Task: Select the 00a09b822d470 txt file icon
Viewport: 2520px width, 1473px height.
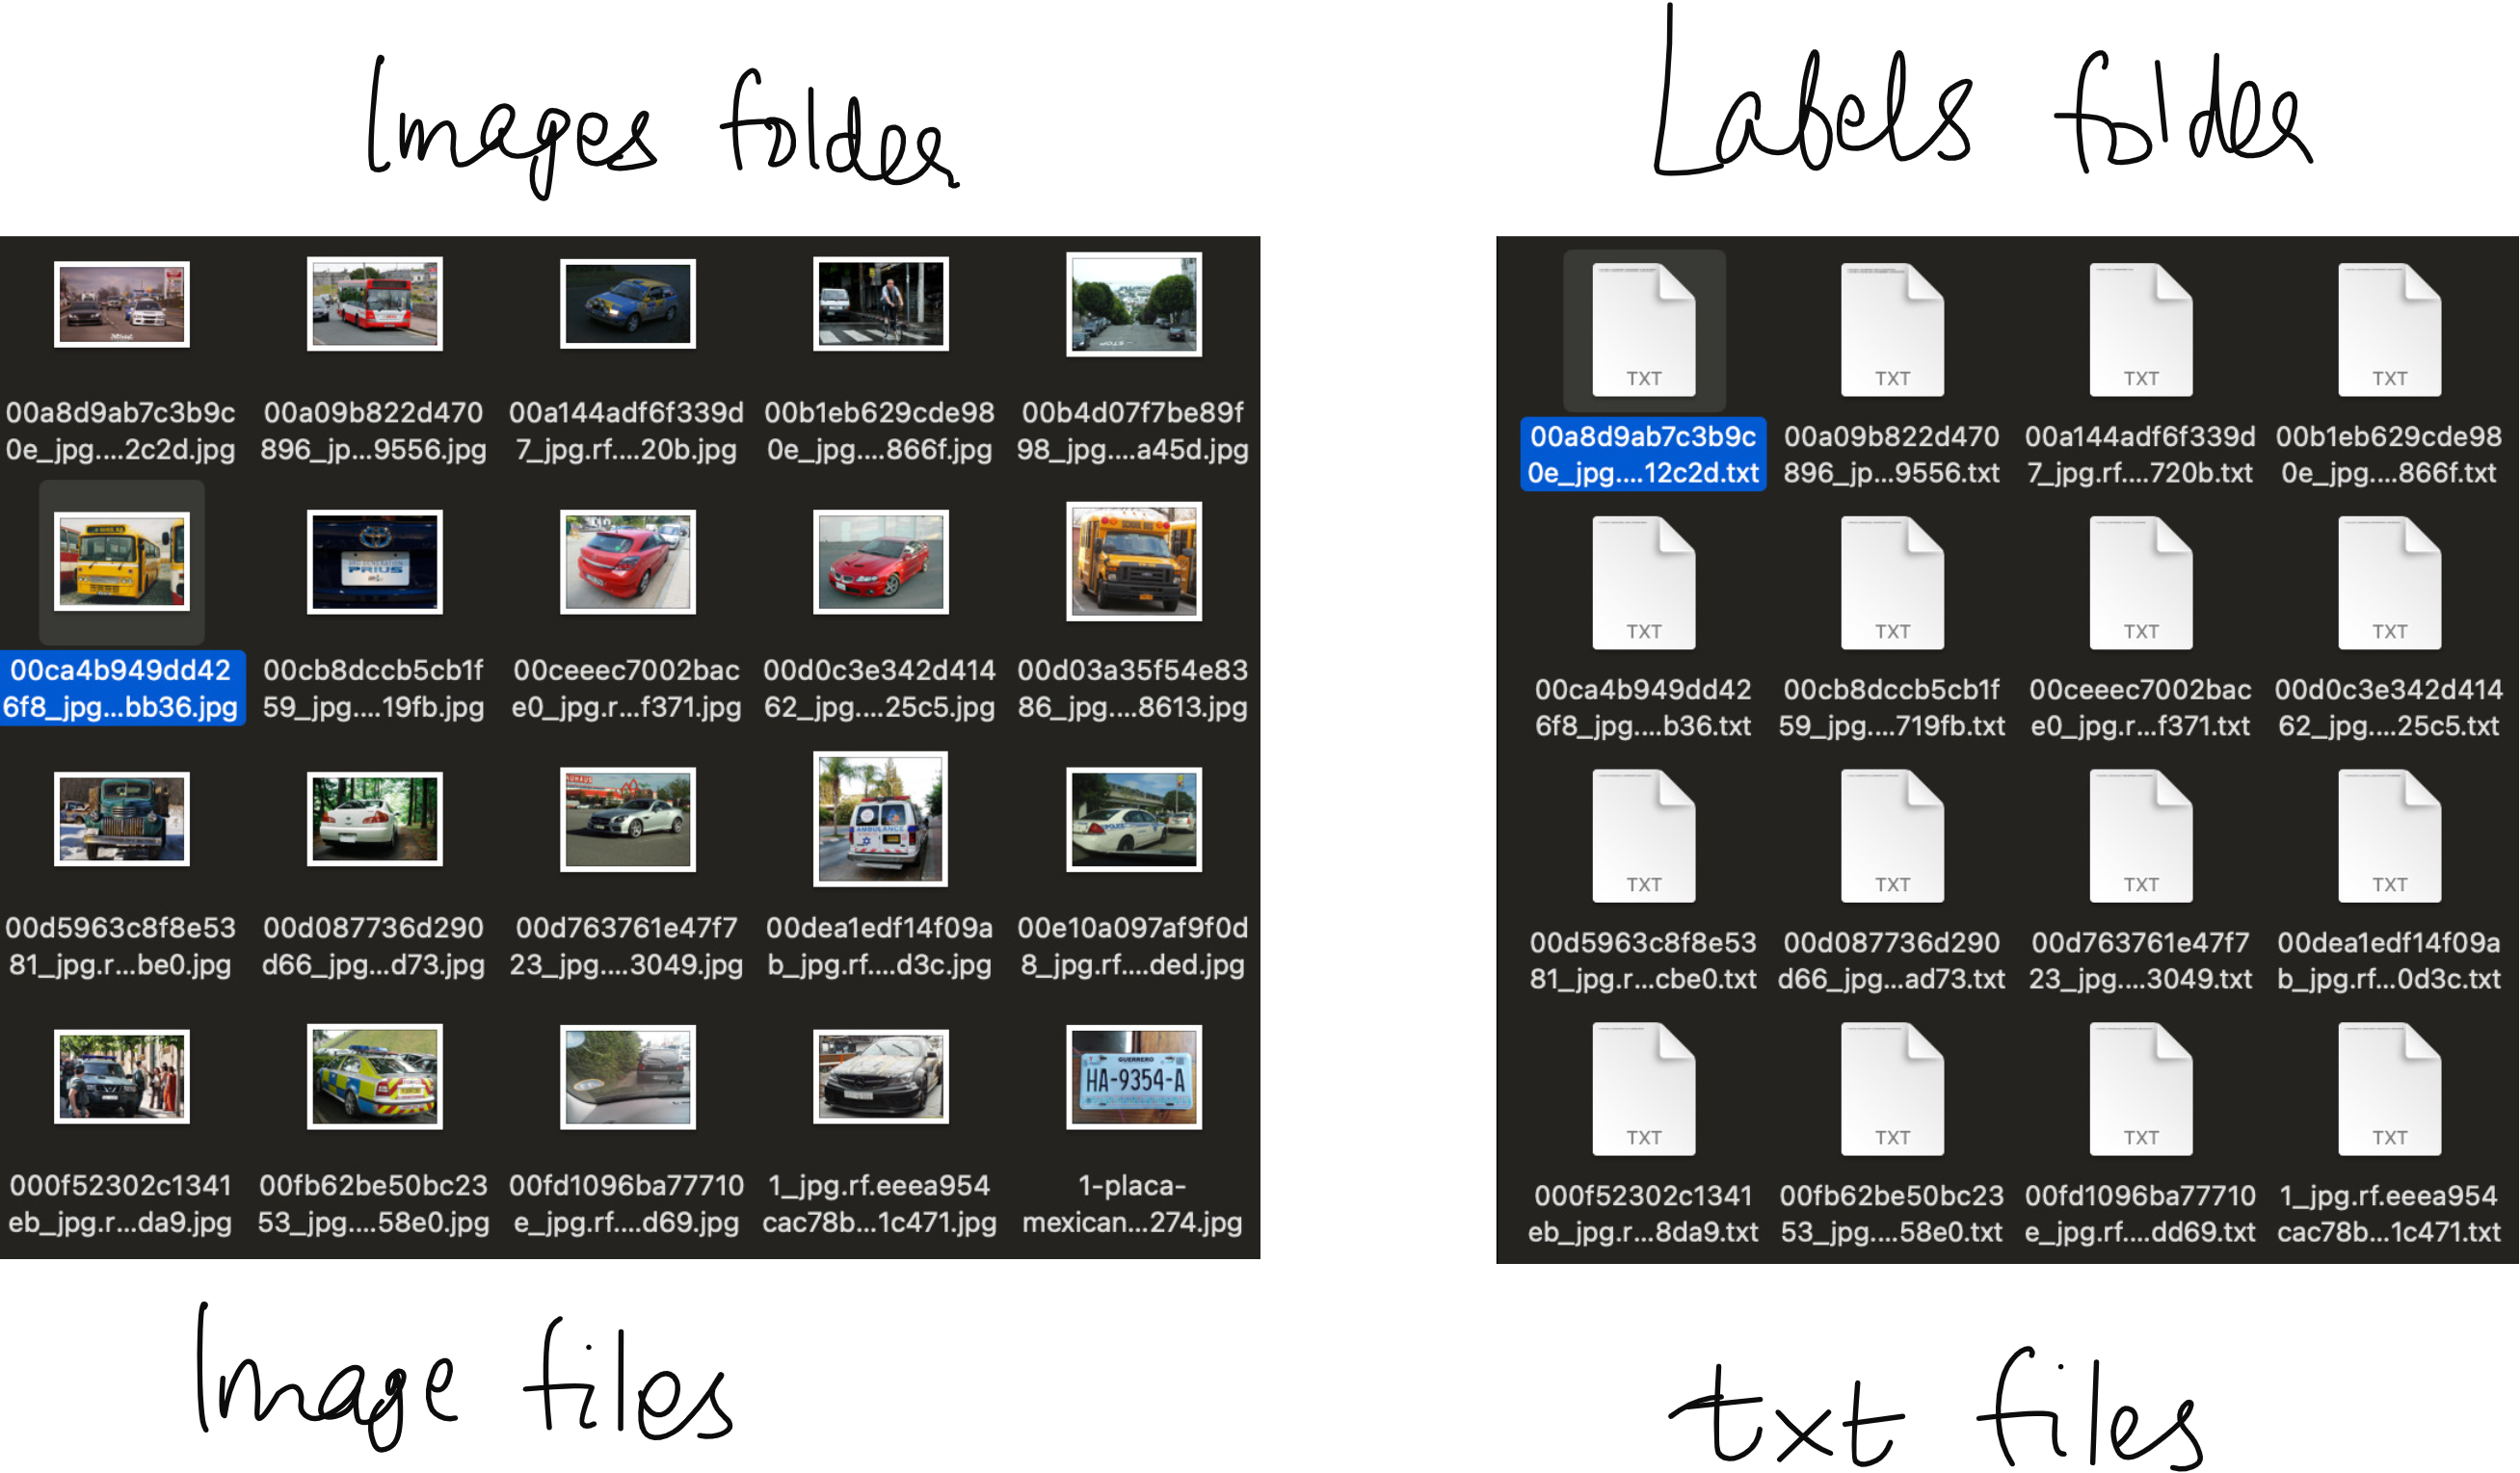Action: tap(1891, 330)
